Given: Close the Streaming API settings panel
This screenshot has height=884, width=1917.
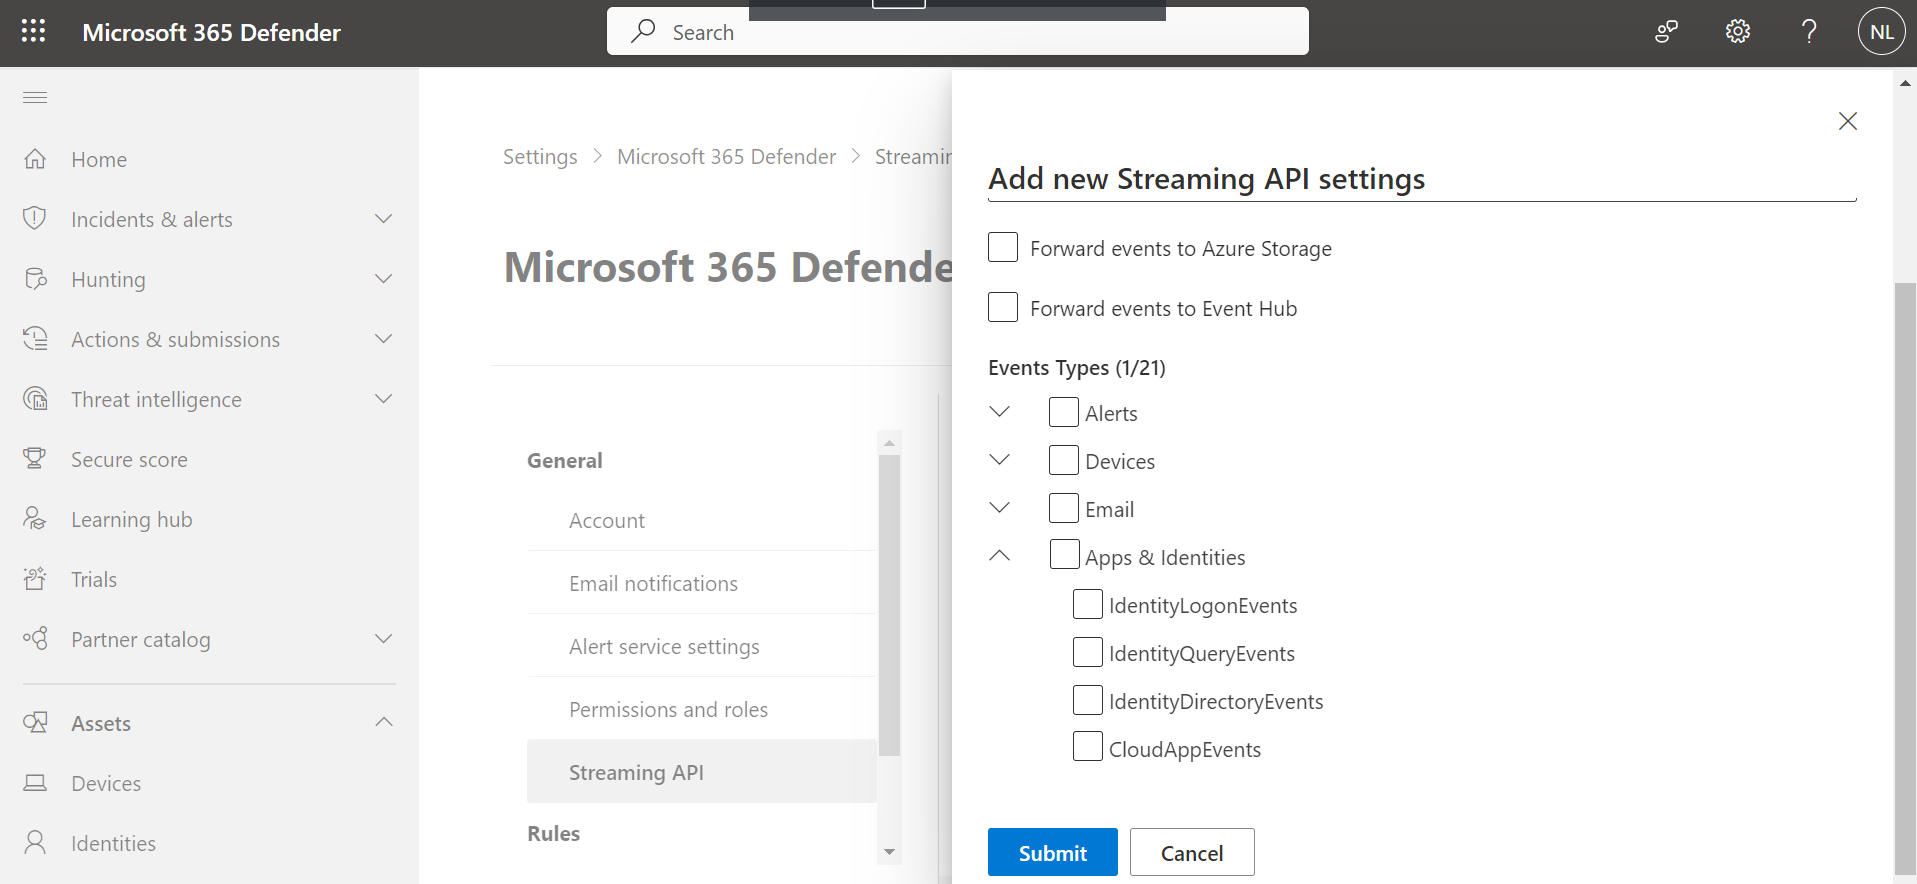Looking at the screenshot, I should 1848,121.
